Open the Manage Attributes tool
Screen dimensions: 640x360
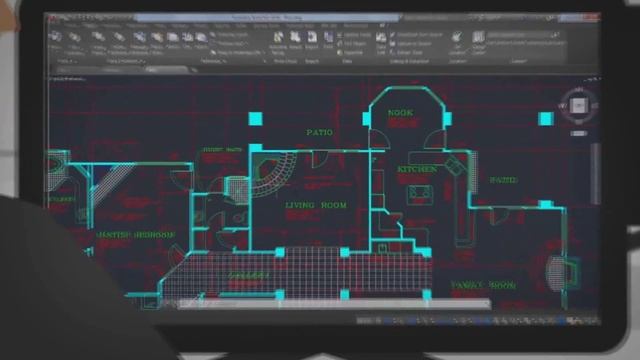(139, 38)
